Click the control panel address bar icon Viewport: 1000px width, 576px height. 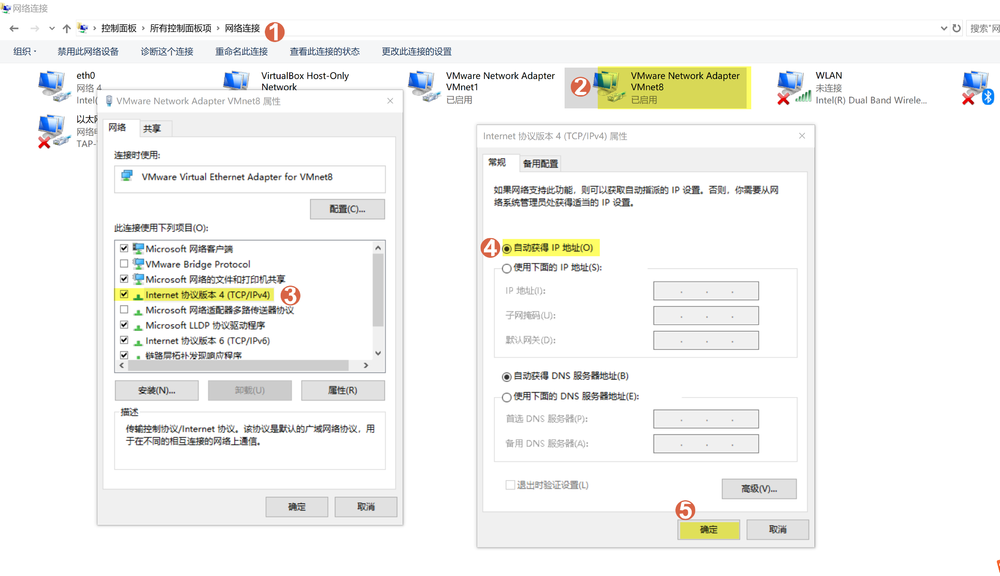[83, 28]
